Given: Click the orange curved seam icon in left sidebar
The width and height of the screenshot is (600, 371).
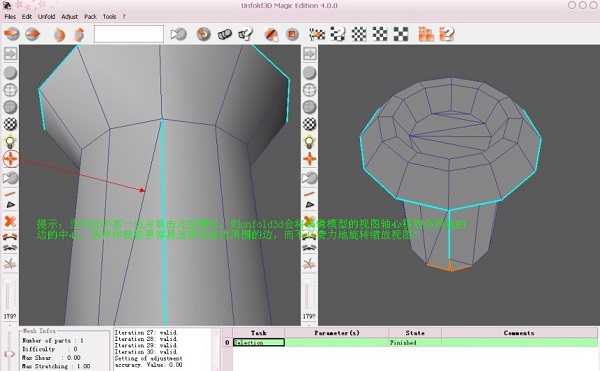Looking at the screenshot, I should [x=10, y=237].
